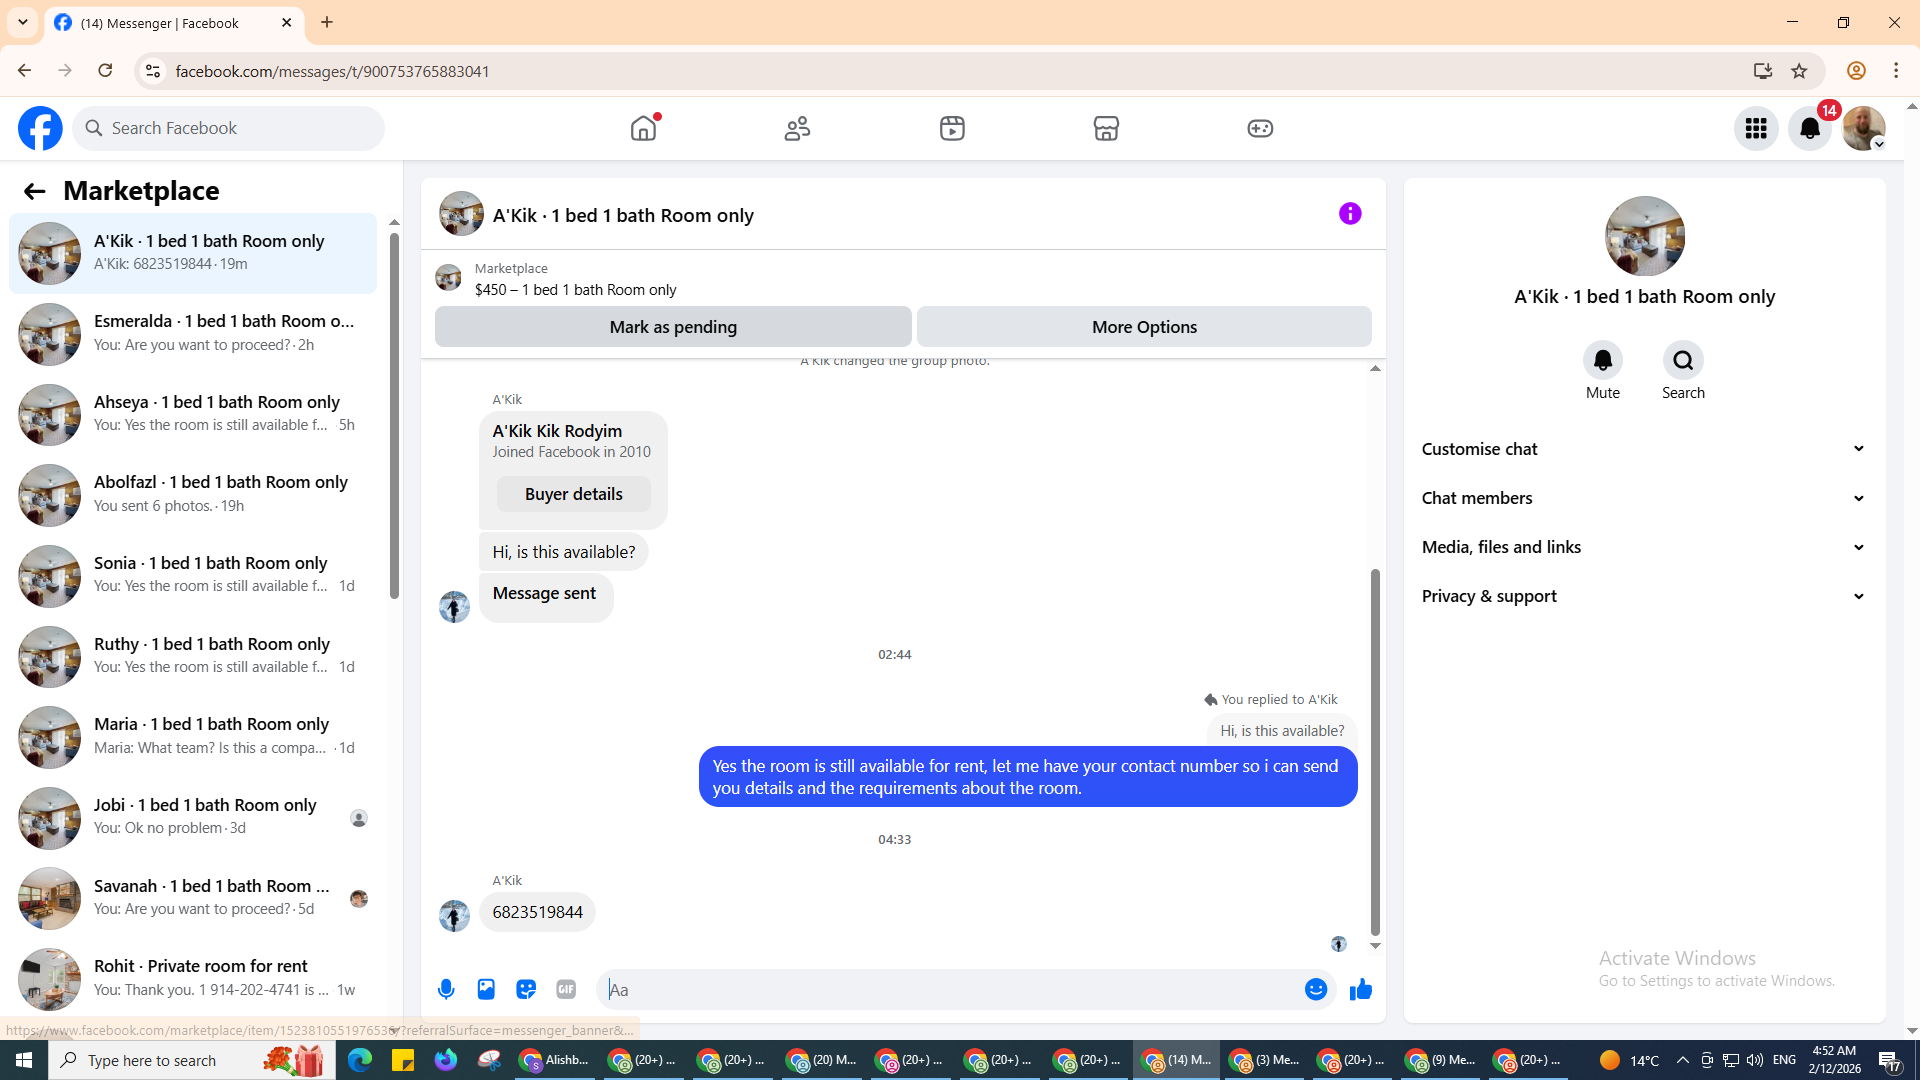Open Facebook home via the logo
This screenshot has width=1920, height=1080.
(x=40, y=128)
